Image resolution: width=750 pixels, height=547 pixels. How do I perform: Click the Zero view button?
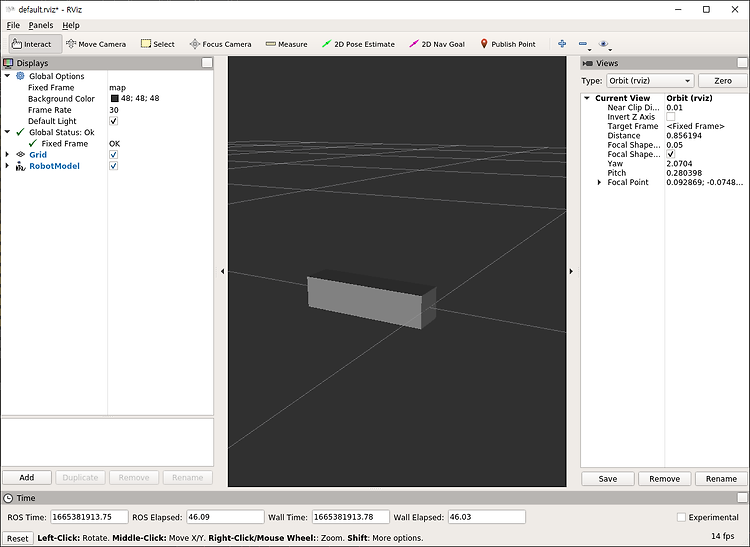[x=722, y=81]
